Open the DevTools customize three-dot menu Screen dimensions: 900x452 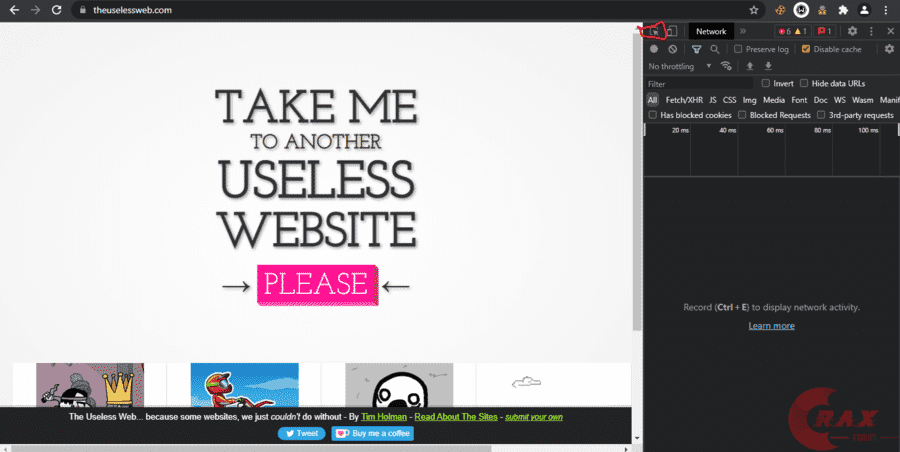[871, 32]
